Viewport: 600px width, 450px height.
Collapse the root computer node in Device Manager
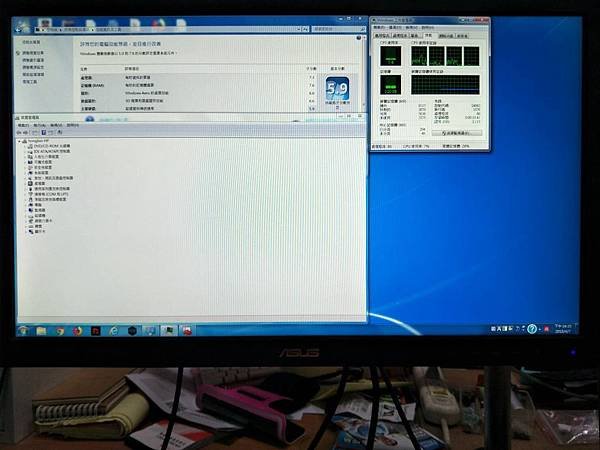pyautogui.click(x=20, y=141)
